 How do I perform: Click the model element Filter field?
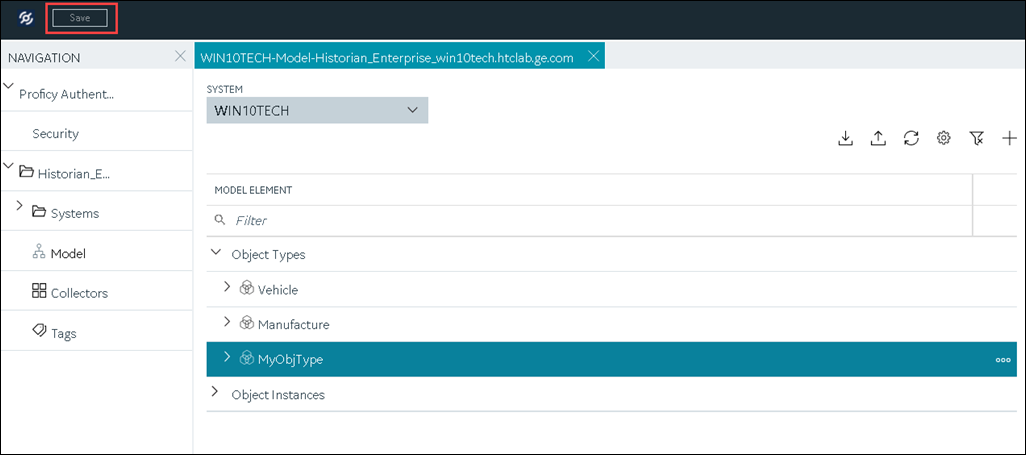(x=589, y=221)
